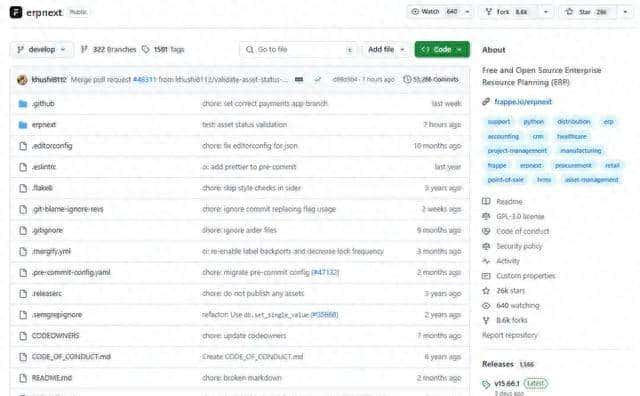View 1591 Tags
640x396 pixels.
coord(163,49)
